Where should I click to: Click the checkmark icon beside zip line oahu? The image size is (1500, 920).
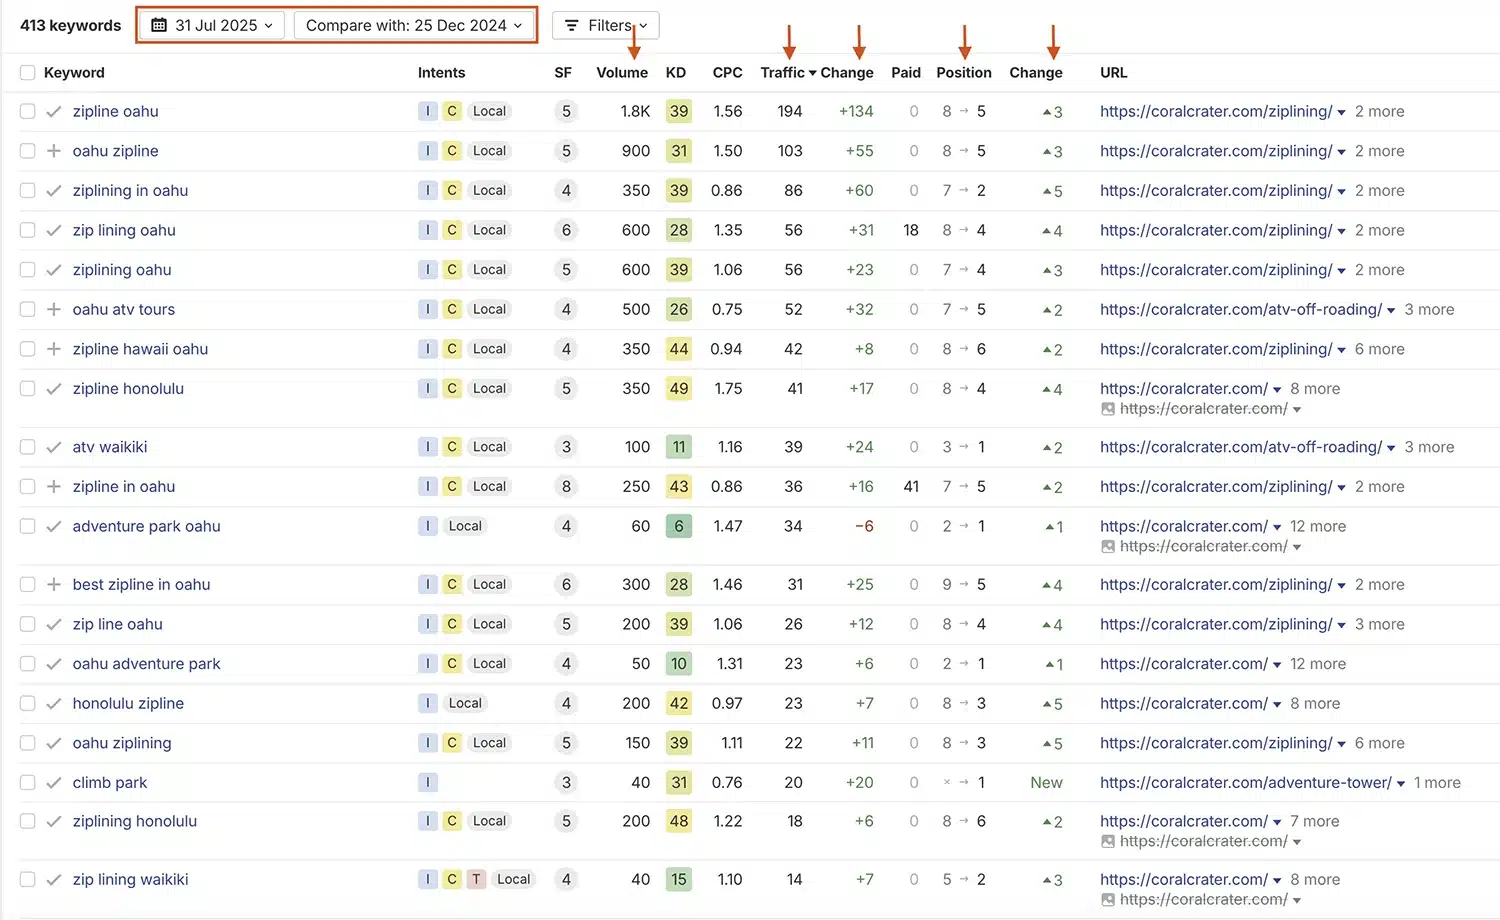pyautogui.click(x=54, y=624)
